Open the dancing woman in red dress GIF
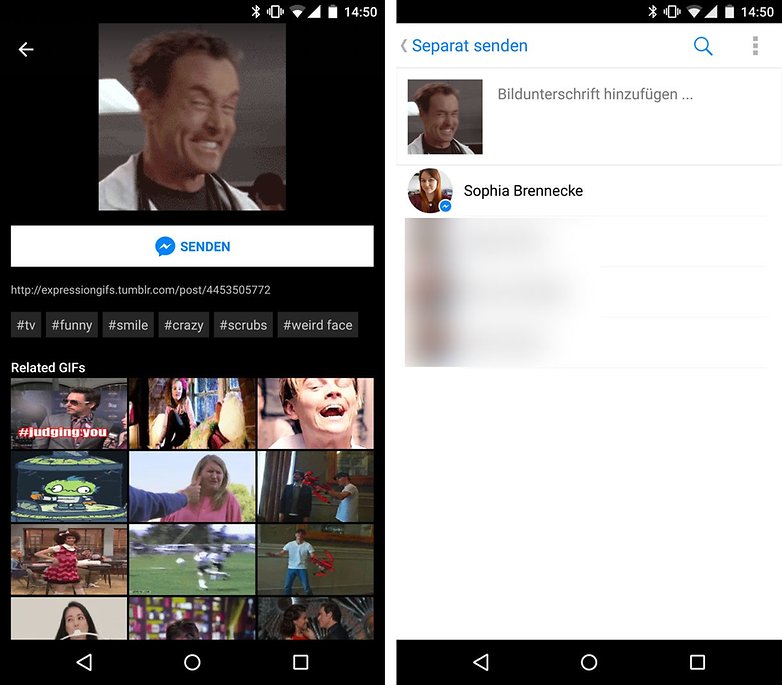Viewport: 782px width, 685px height. (x=69, y=559)
